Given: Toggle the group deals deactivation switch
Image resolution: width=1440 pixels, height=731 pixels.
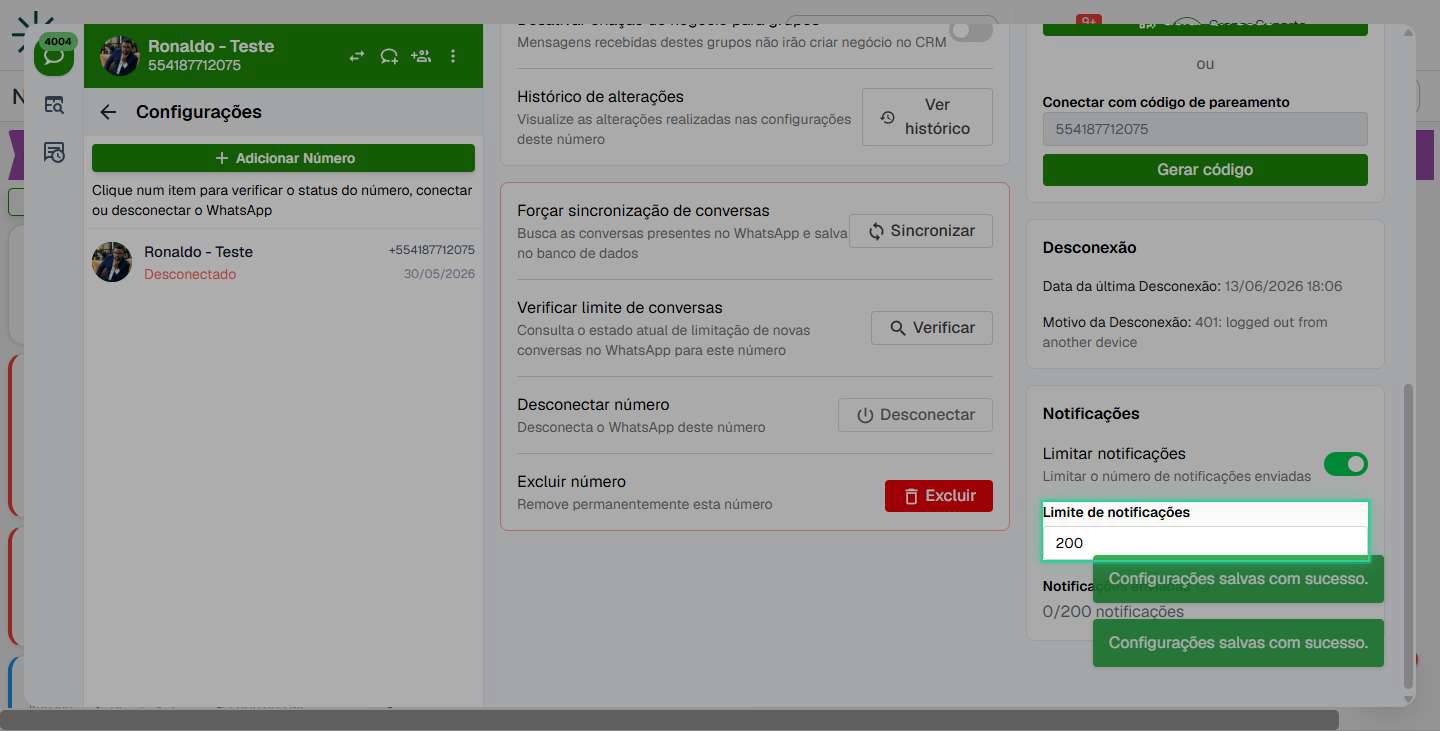Looking at the screenshot, I should (970, 30).
